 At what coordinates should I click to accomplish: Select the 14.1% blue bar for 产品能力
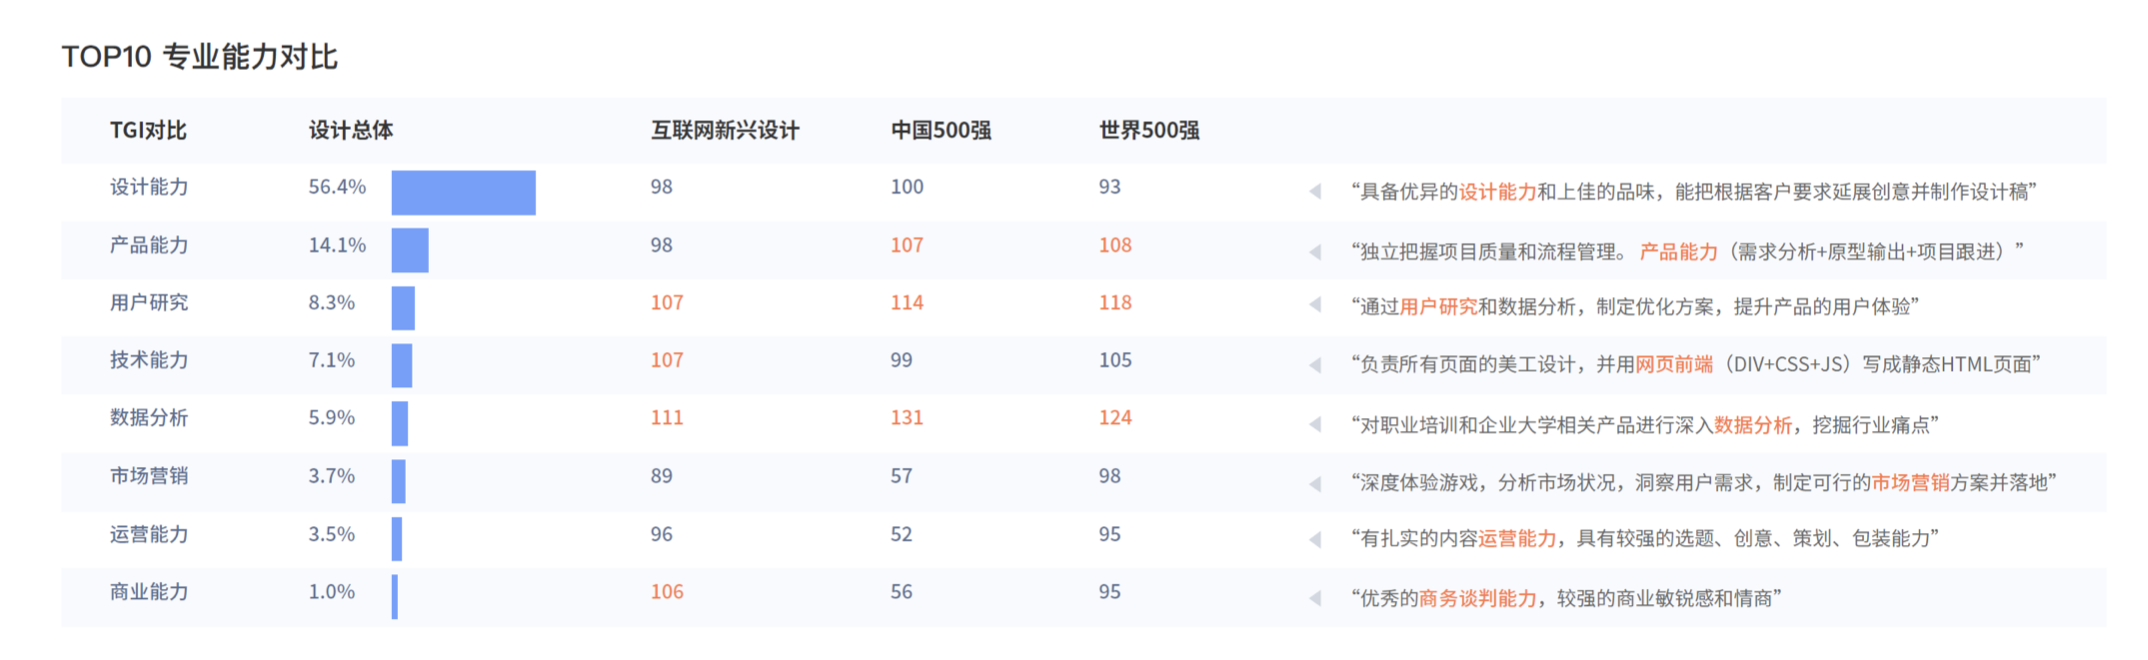tap(410, 250)
